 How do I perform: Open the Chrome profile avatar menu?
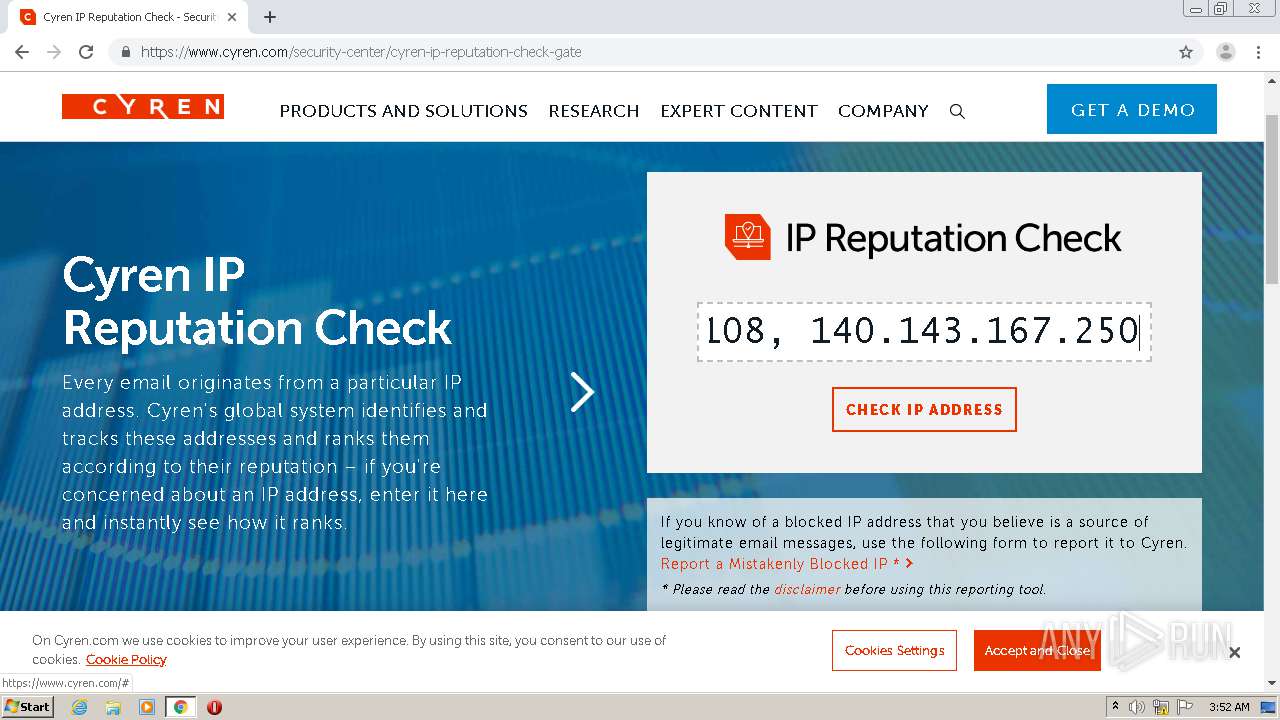pyautogui.click(x=1225, y=52)
